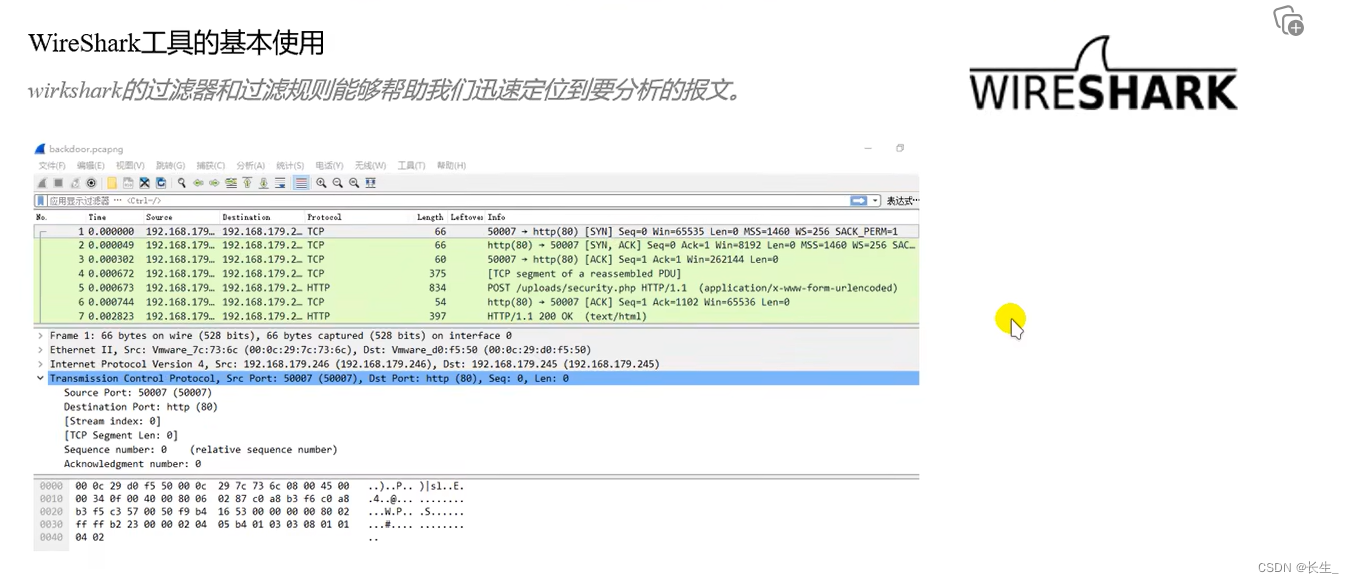Select the 'Destination Port: http (80)' line
The width and height of the screenshot is (1354, 583).
pyautogui.click(x=141, y=407)
